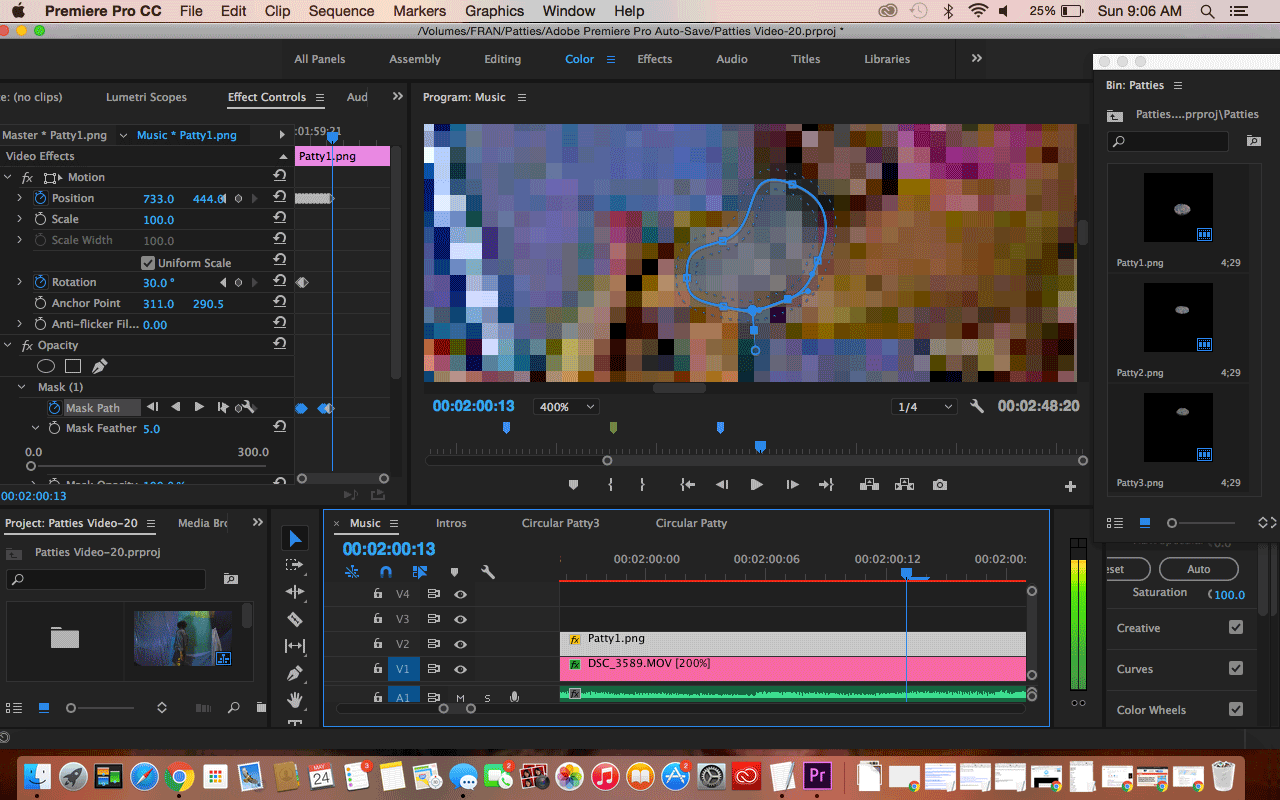Reset the Position parameter
Screen dimensions: 1280x800
[x=280, y=198]
